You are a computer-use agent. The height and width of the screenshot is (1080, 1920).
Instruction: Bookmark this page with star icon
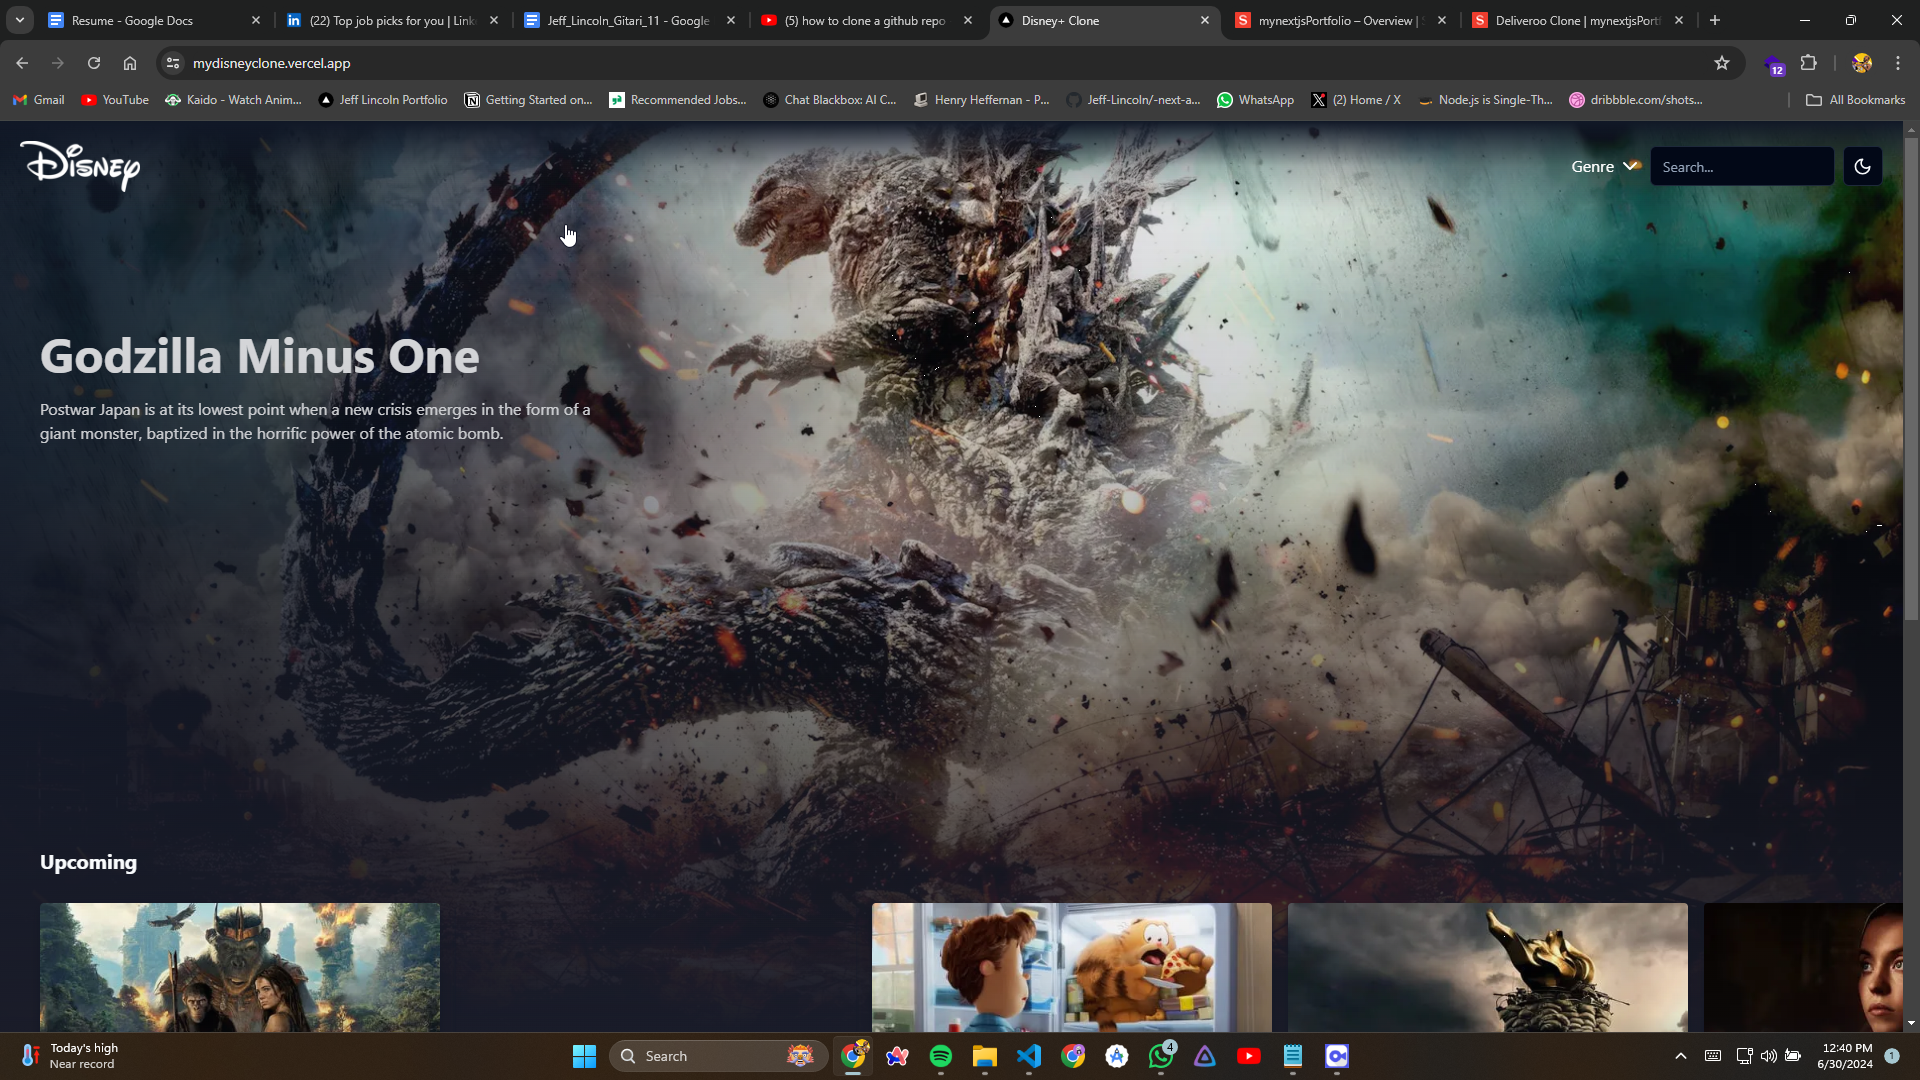tap(1722, 63)
